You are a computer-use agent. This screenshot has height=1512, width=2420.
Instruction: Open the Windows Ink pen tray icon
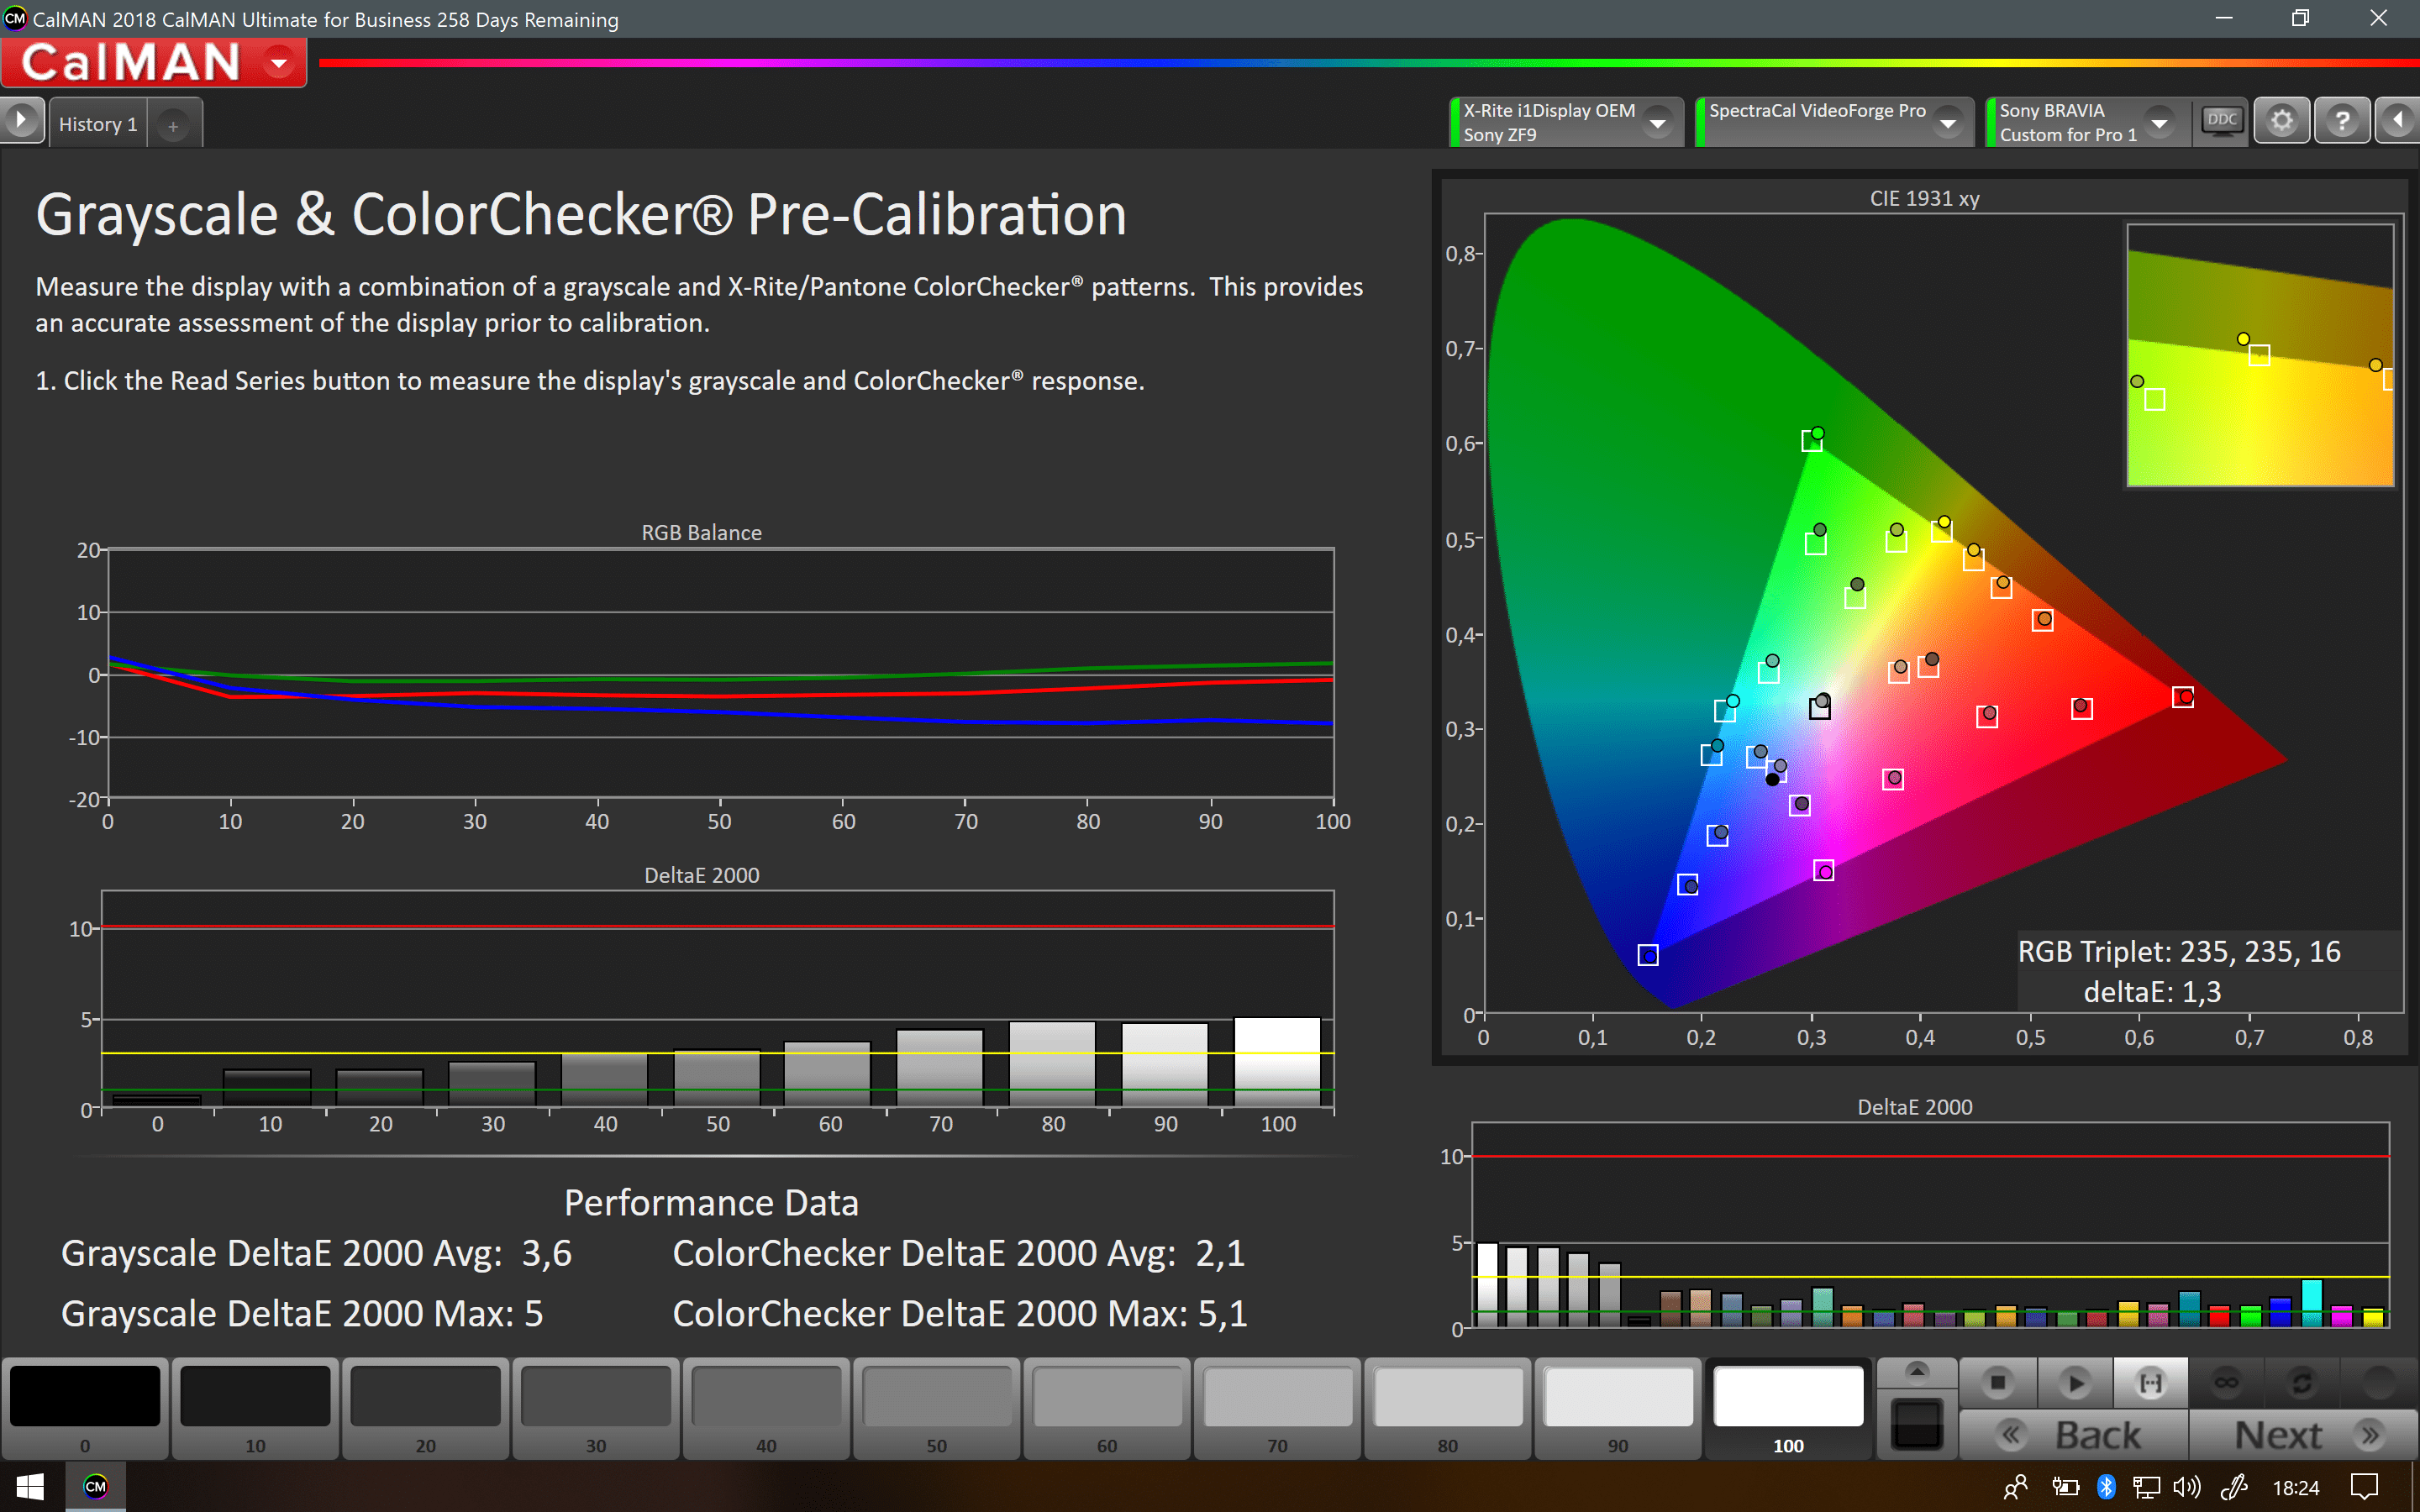(2234, 1487)
